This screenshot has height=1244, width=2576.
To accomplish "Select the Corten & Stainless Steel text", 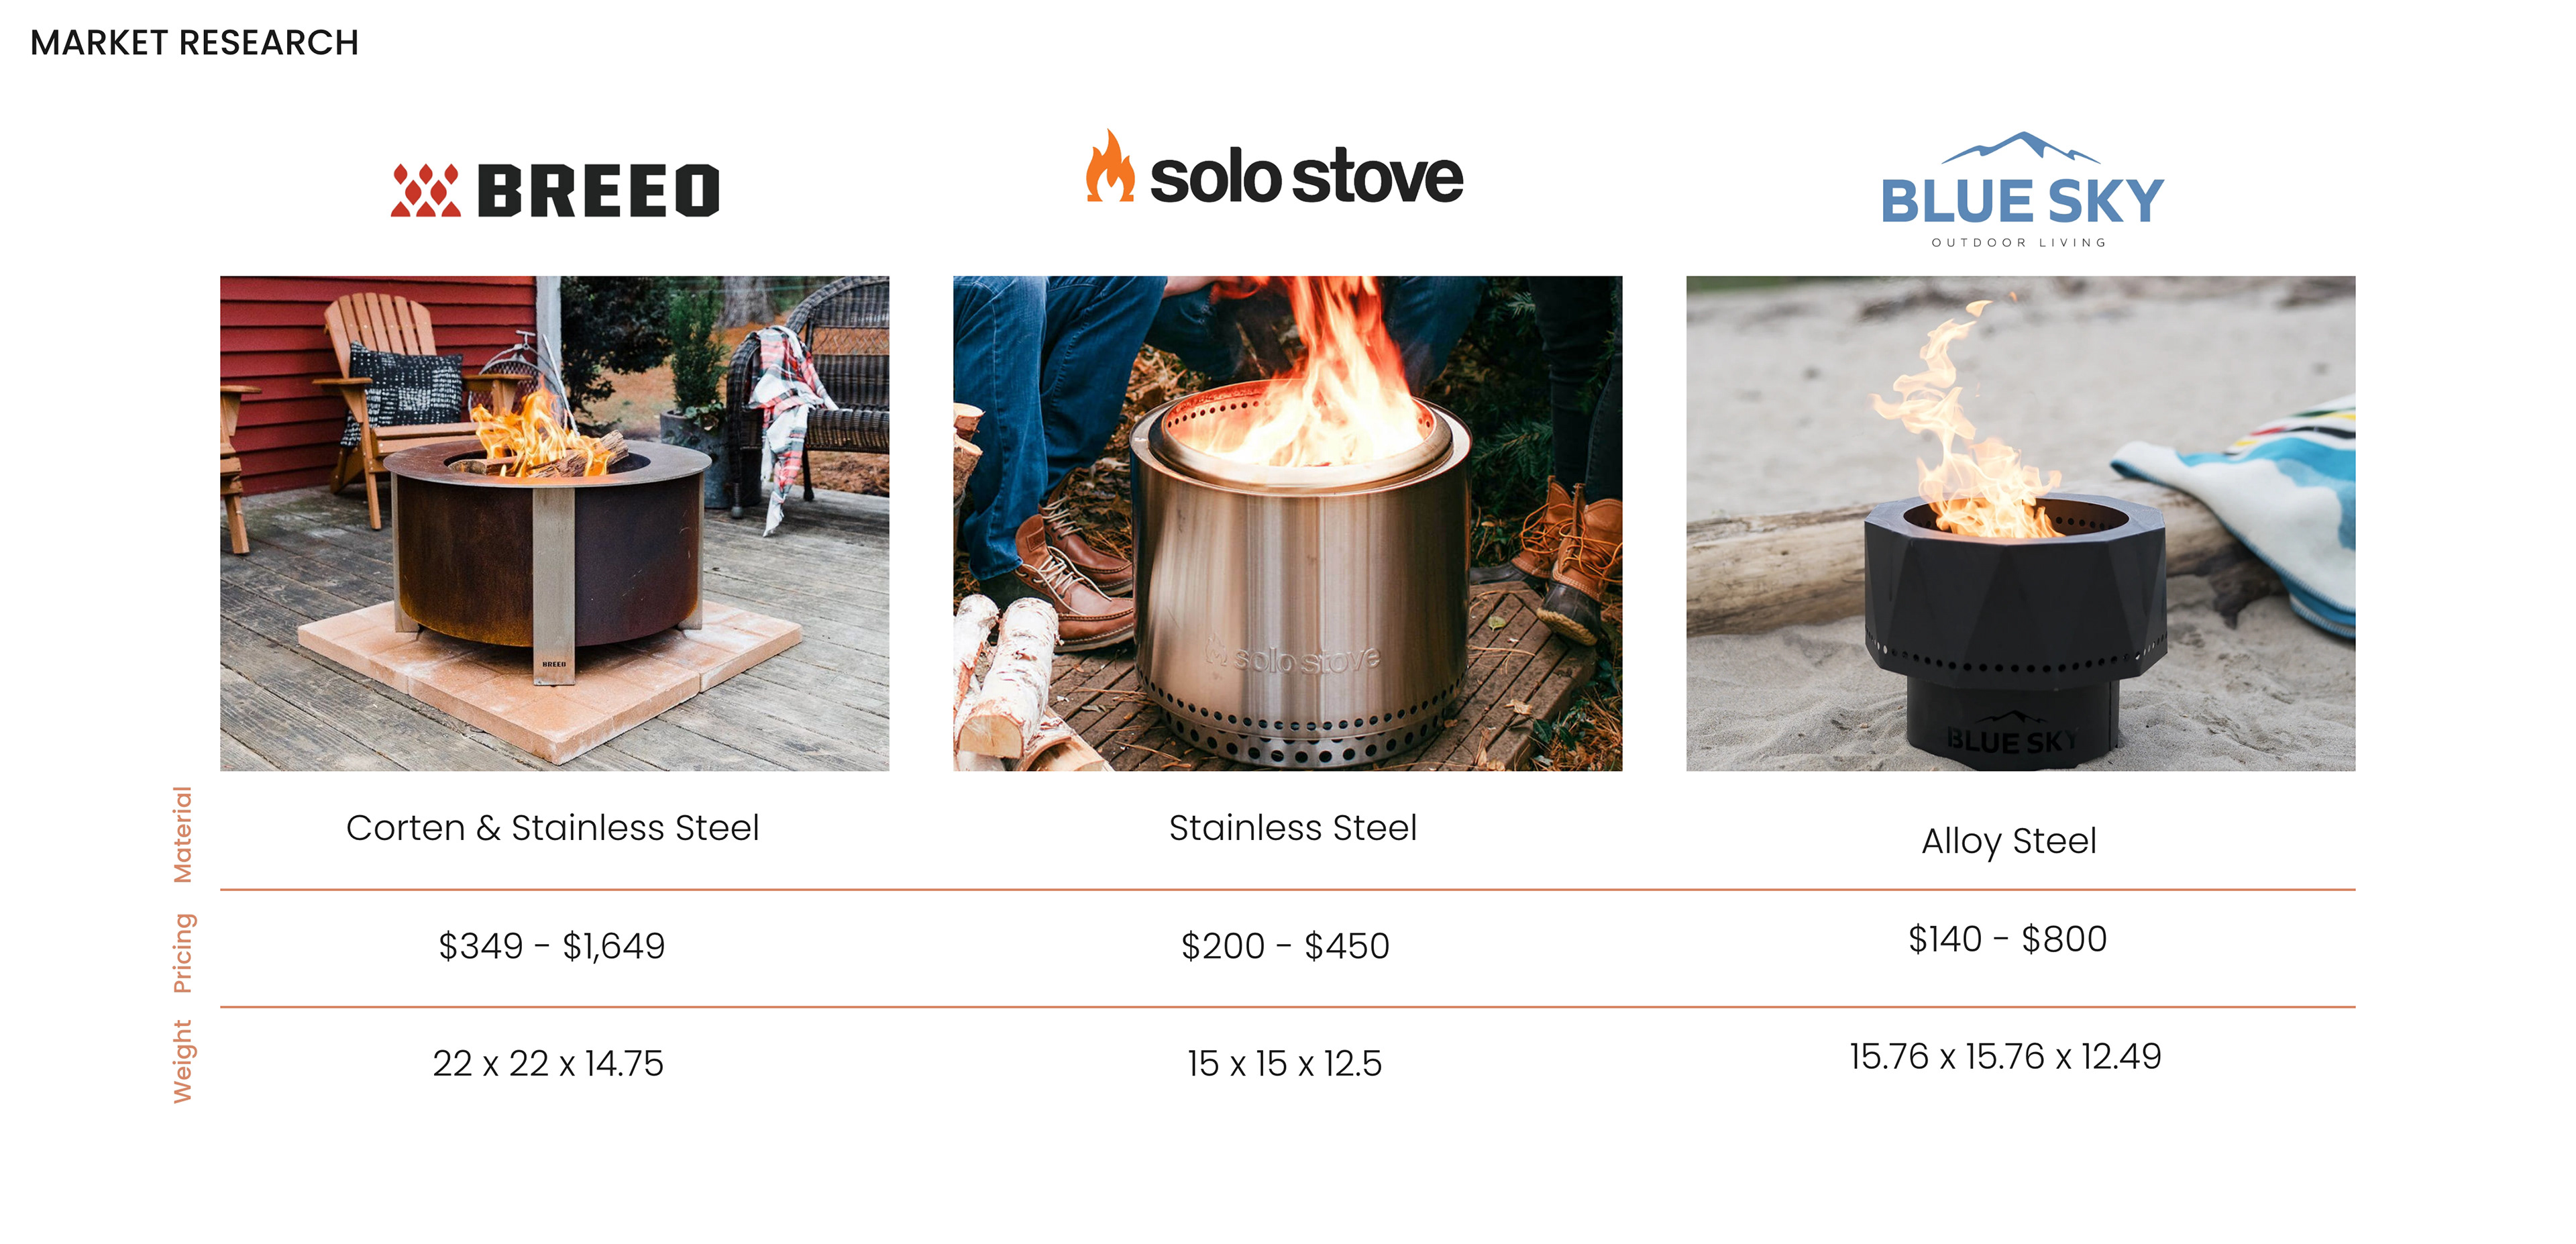I will (x=552, y=828).
